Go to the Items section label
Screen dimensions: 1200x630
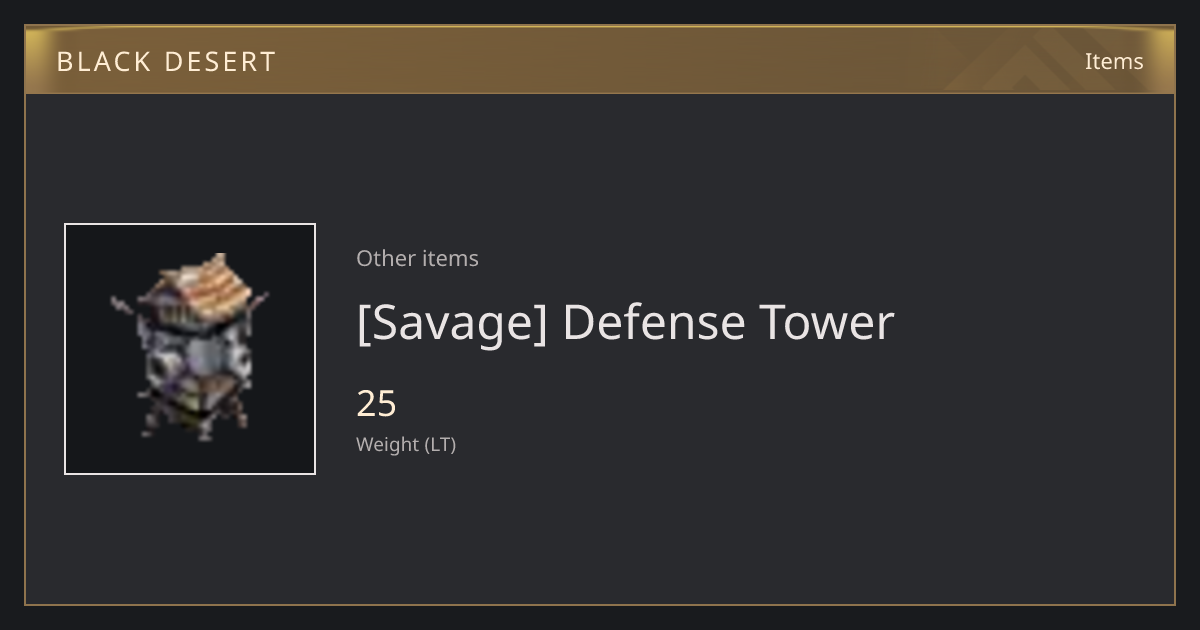point(1114,61)
